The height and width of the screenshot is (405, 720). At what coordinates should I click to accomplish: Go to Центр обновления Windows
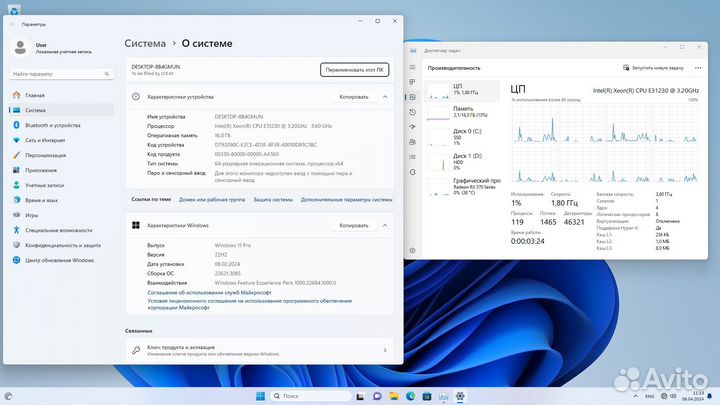(59, 260)
